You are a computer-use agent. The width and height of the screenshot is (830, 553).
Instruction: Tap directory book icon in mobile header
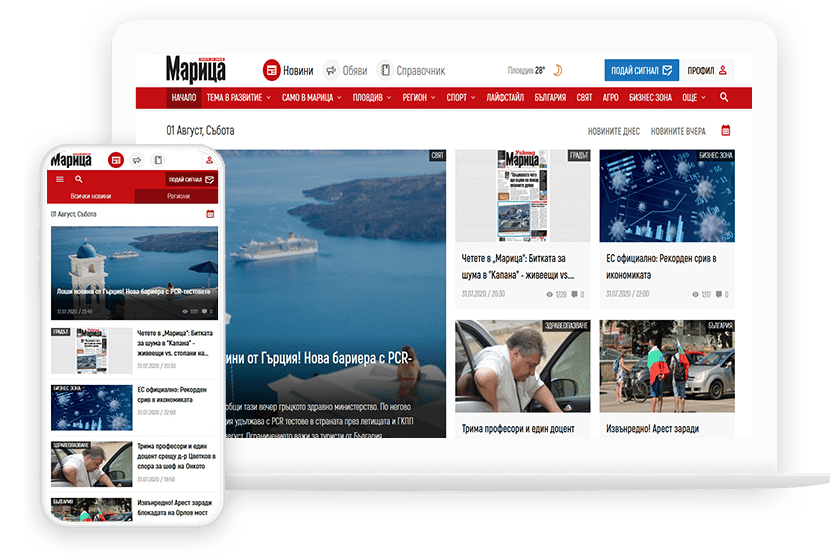point(158,160)
